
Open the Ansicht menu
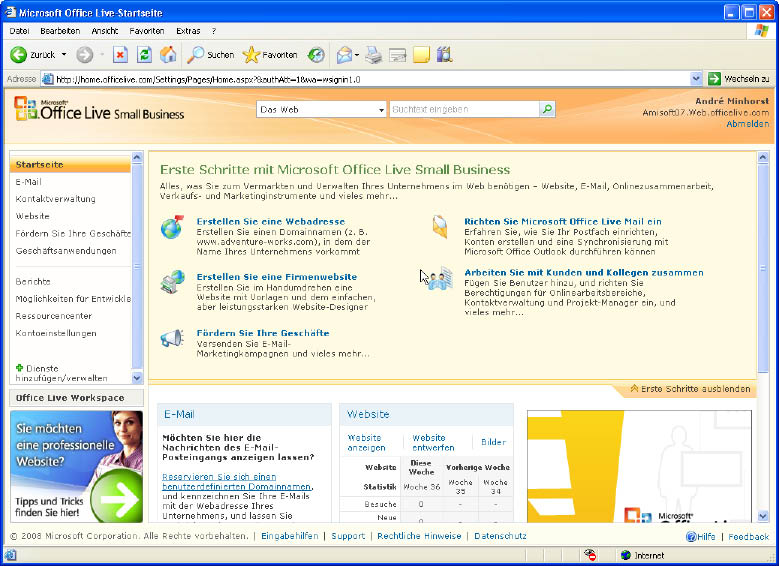coord(105,31)
